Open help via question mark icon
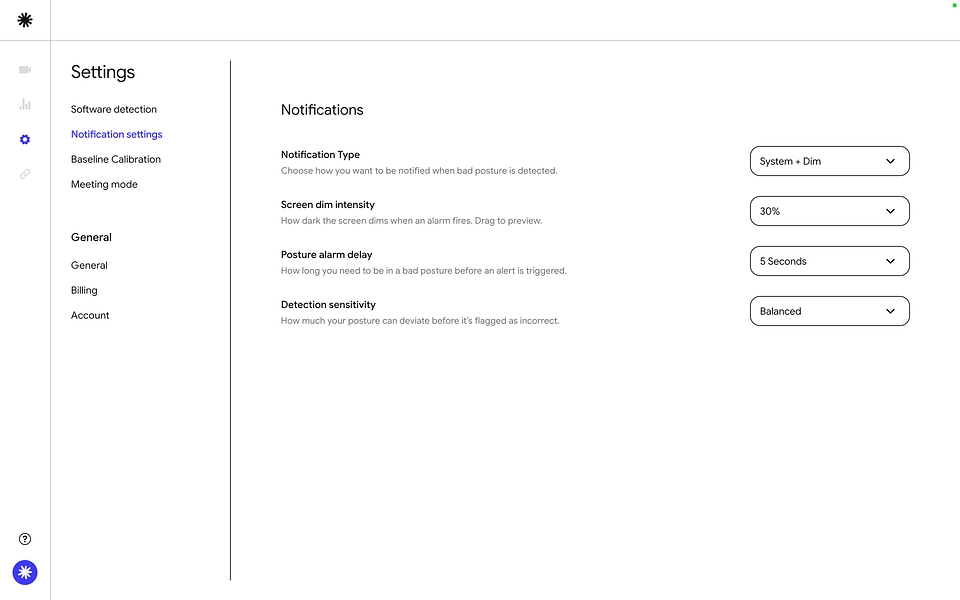Screen dimensions: 960x600 24,539
